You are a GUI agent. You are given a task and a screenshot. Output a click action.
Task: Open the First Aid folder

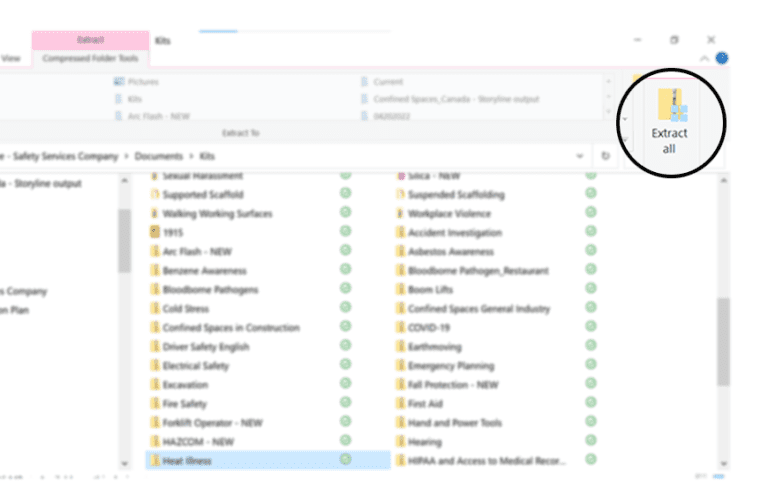point(425,404)
